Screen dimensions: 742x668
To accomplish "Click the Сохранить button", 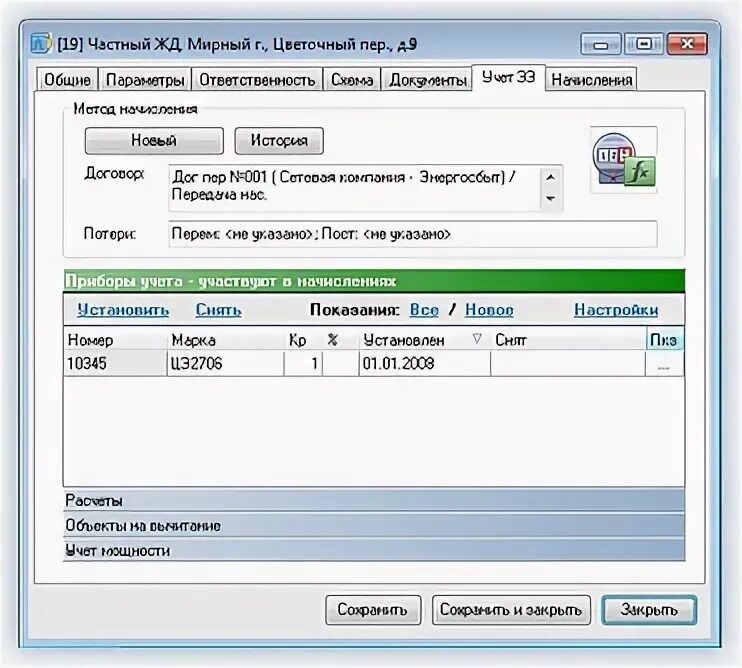I will [x=373, y=610].
